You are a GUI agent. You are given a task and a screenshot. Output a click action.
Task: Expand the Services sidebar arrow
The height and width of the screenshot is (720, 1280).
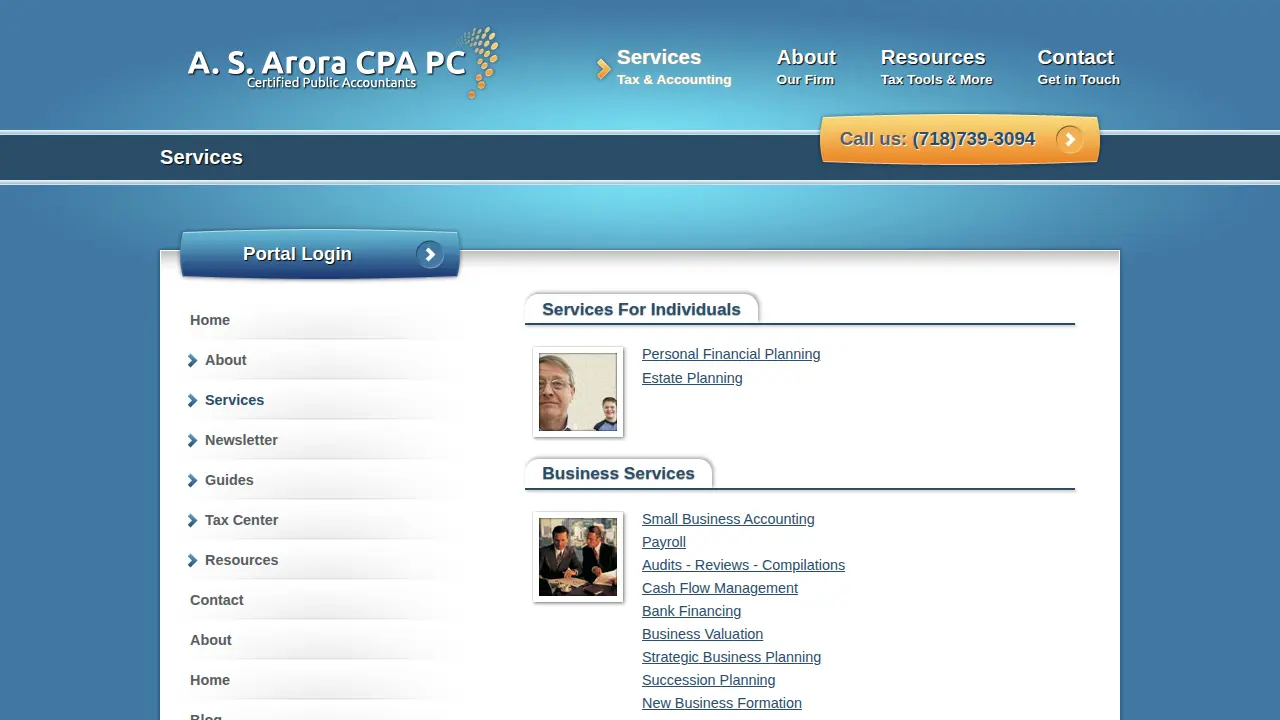(x=192, y=401)
